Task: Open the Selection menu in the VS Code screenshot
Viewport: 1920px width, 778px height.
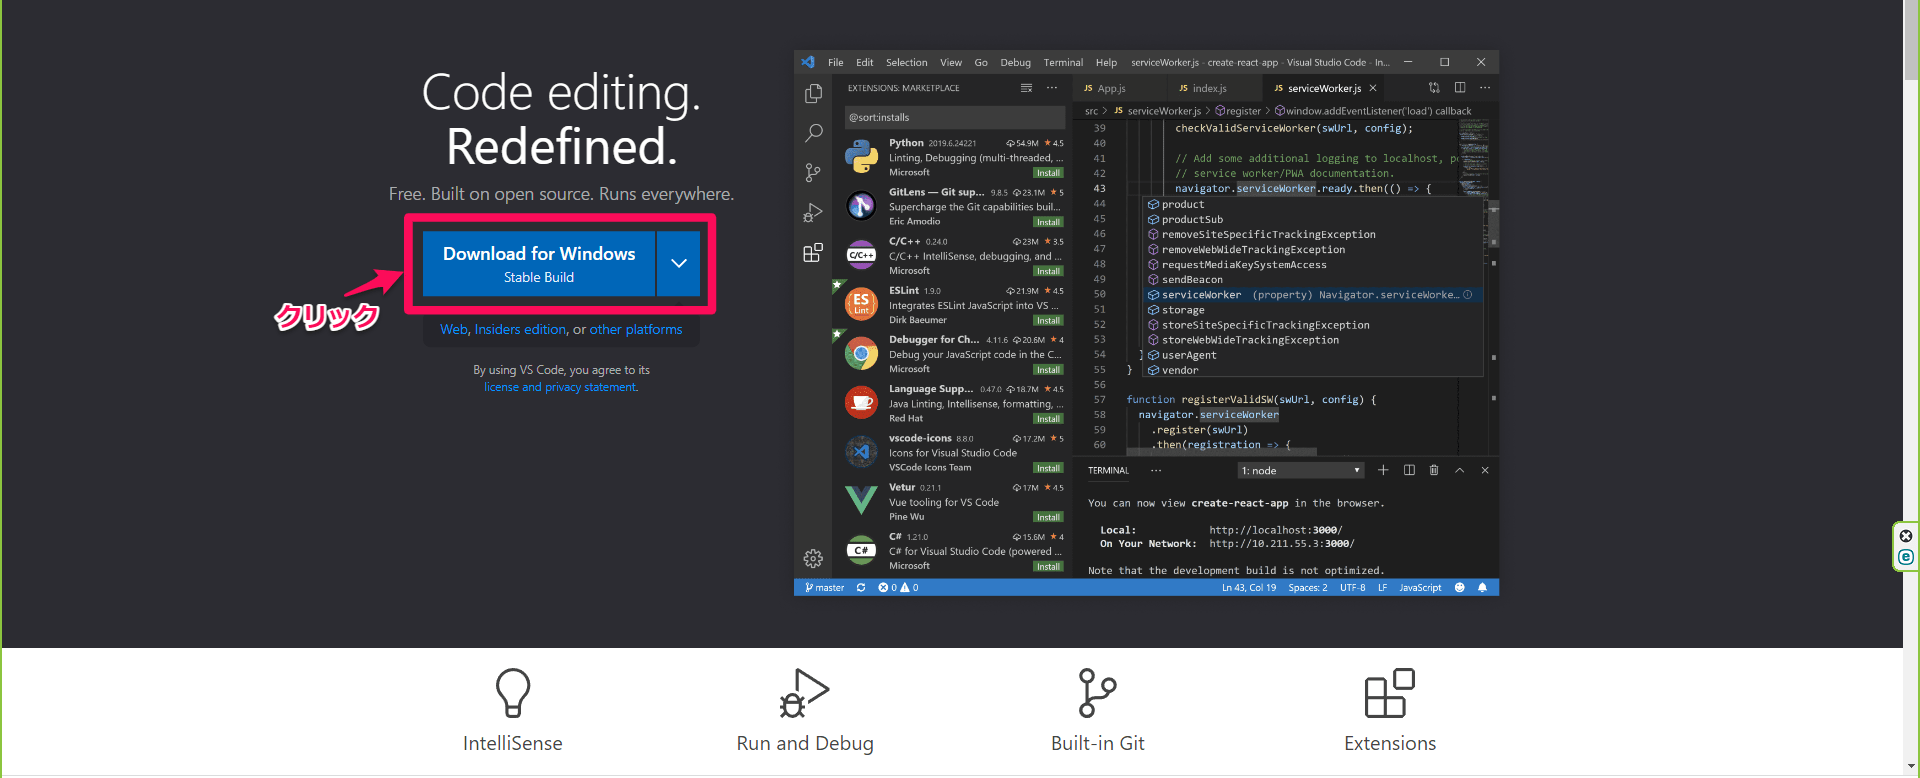Action: (x=906, y=62)
